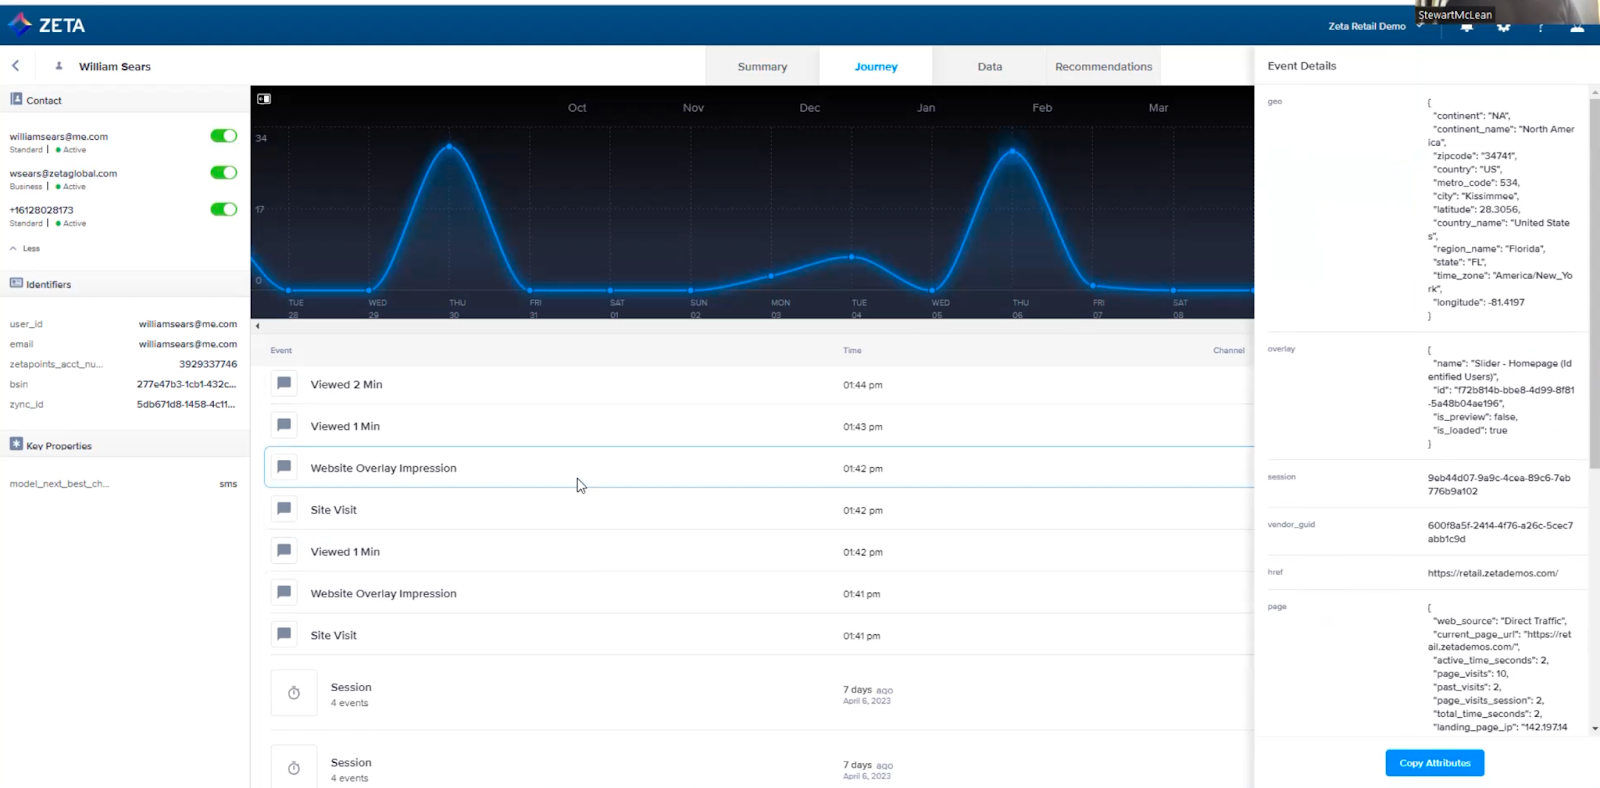Open the notifications bell in the header
This screenshot has width=1600, height=788.
click(1467, 27)
